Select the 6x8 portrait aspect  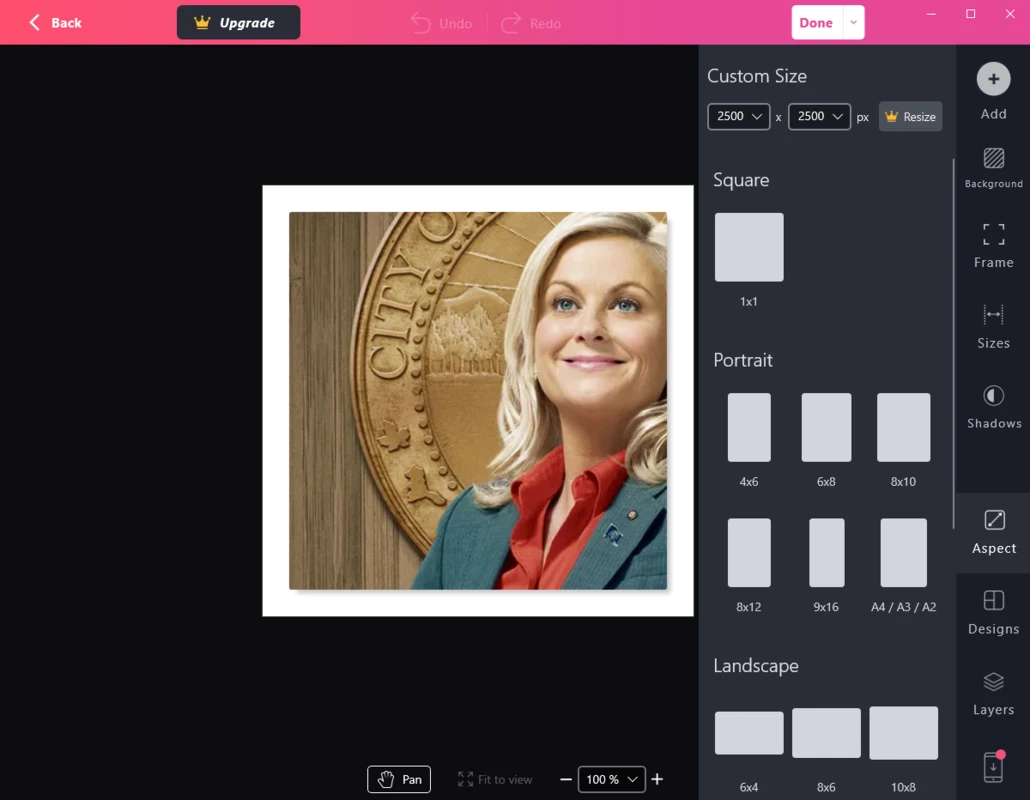[826, 428]
